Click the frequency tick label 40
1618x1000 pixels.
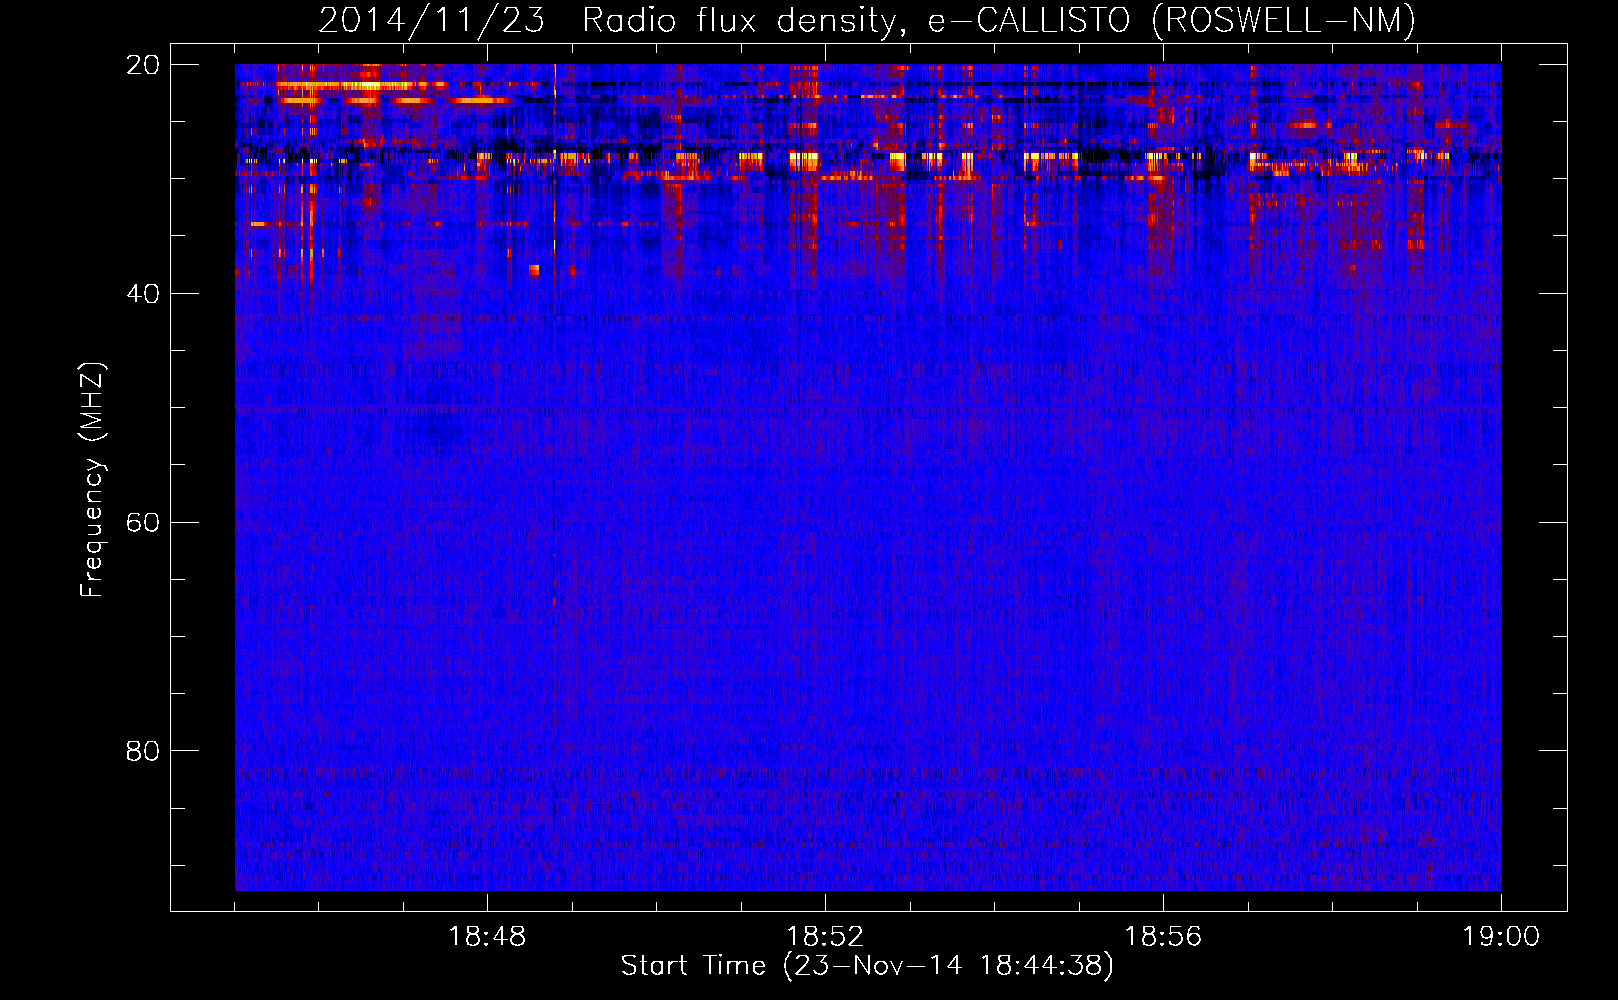pos(143,294)
